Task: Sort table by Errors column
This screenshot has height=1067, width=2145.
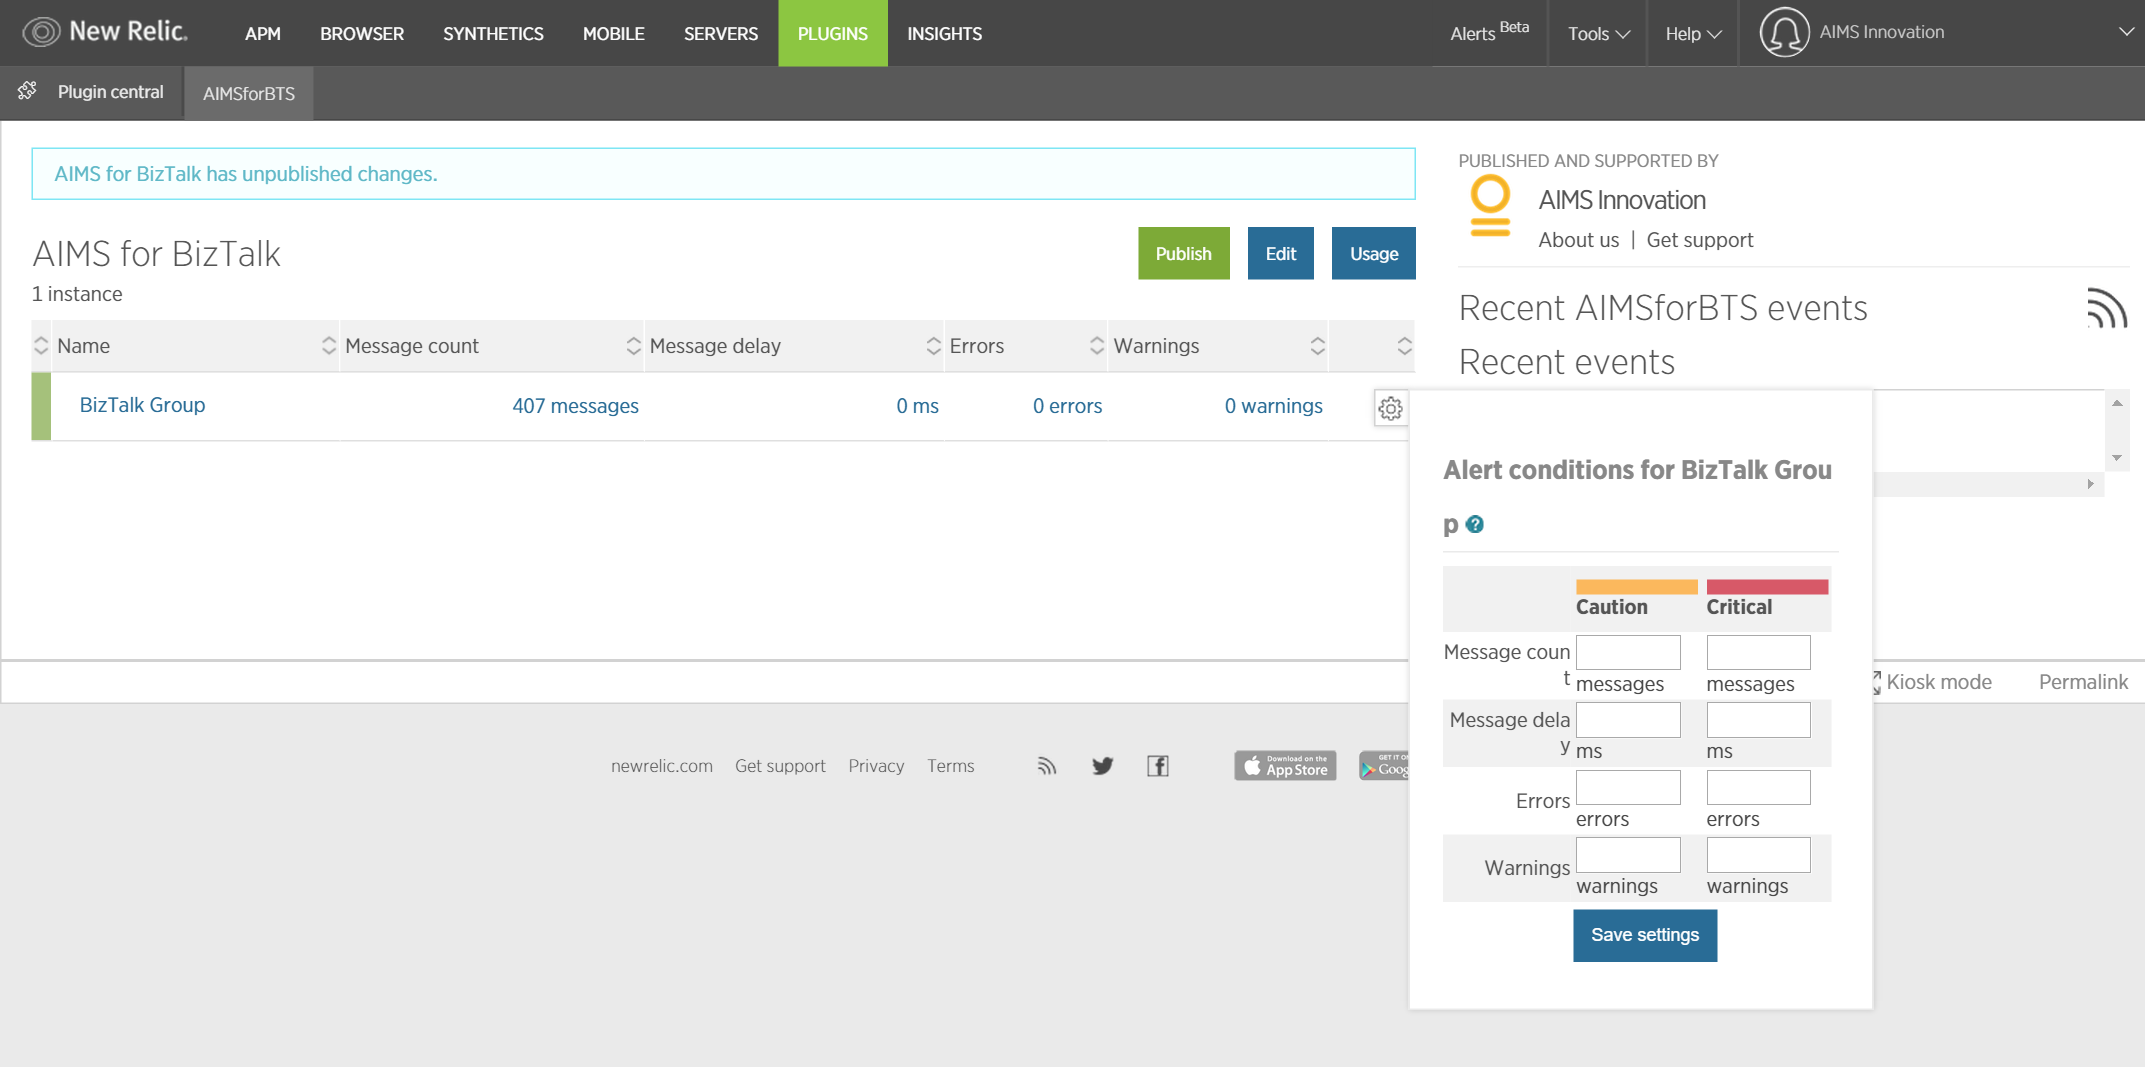Action: [1026, 346]
